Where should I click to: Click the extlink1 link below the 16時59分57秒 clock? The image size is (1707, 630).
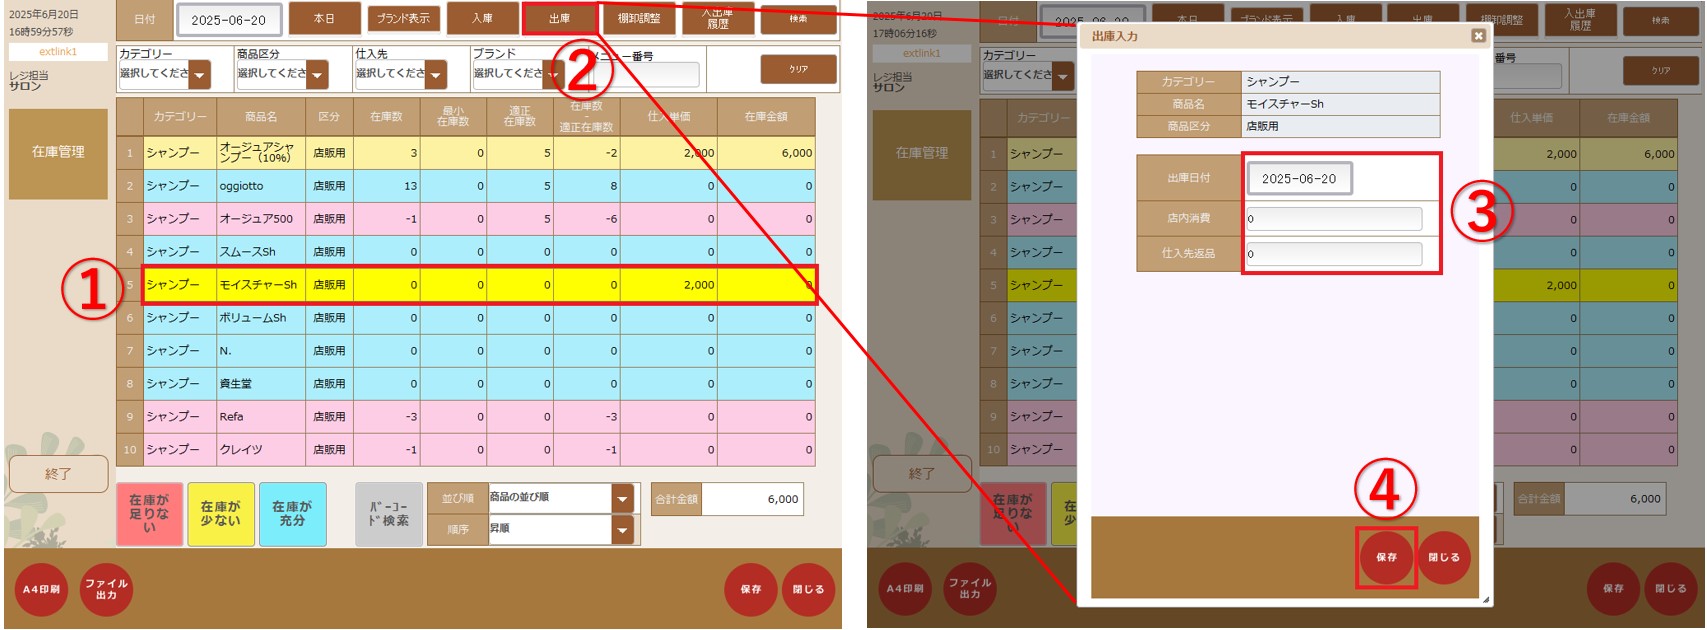pos(58,51)
